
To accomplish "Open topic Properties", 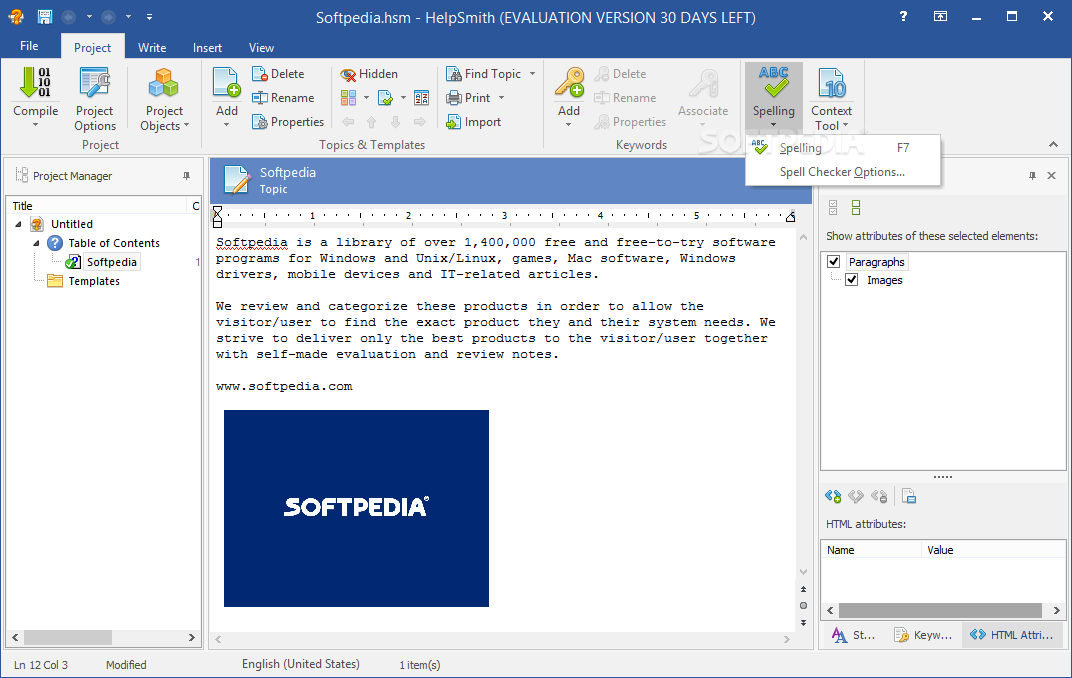I will [x=288, y=122].
